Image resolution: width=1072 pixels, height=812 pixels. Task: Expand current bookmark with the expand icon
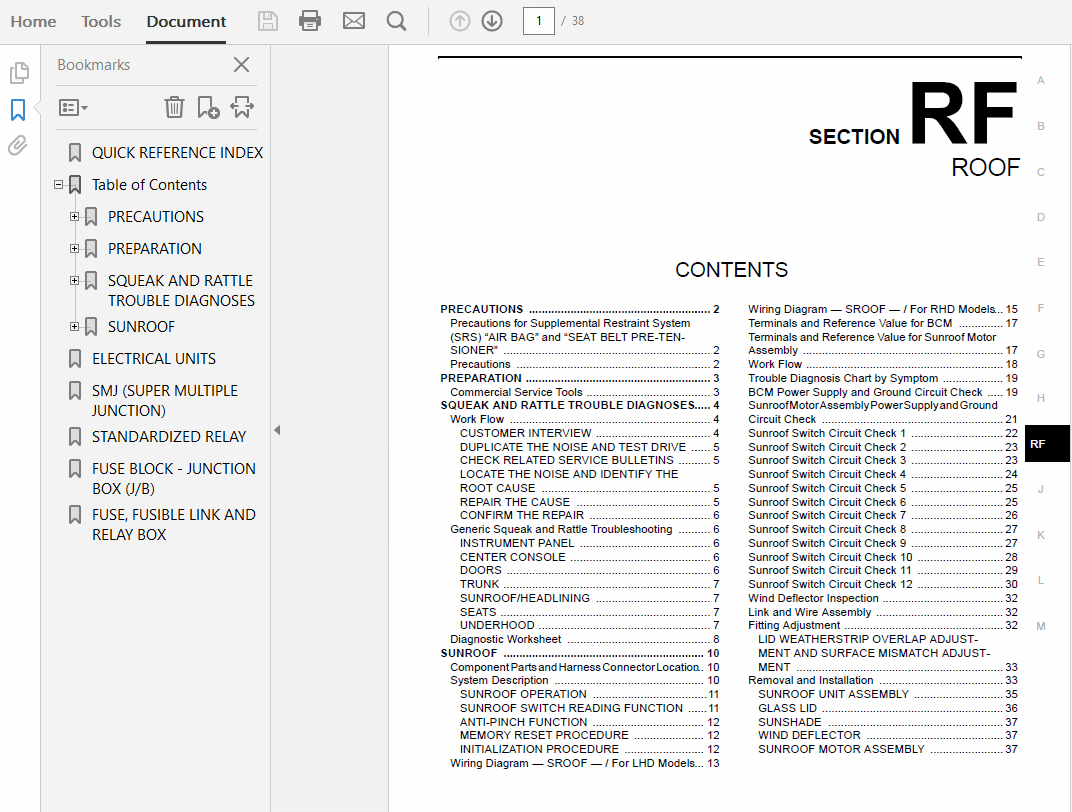coord(241,107)
